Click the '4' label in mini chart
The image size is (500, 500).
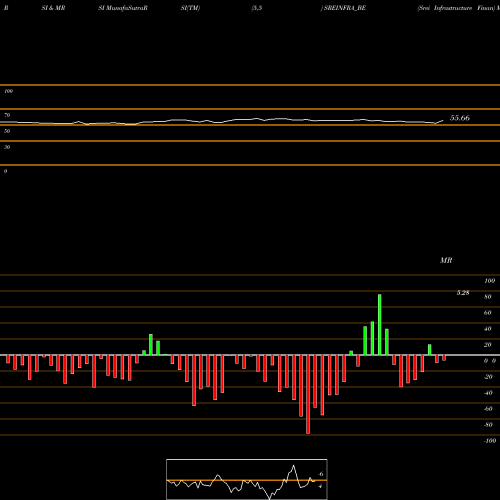pyautogui.click(x=320, y=486)
